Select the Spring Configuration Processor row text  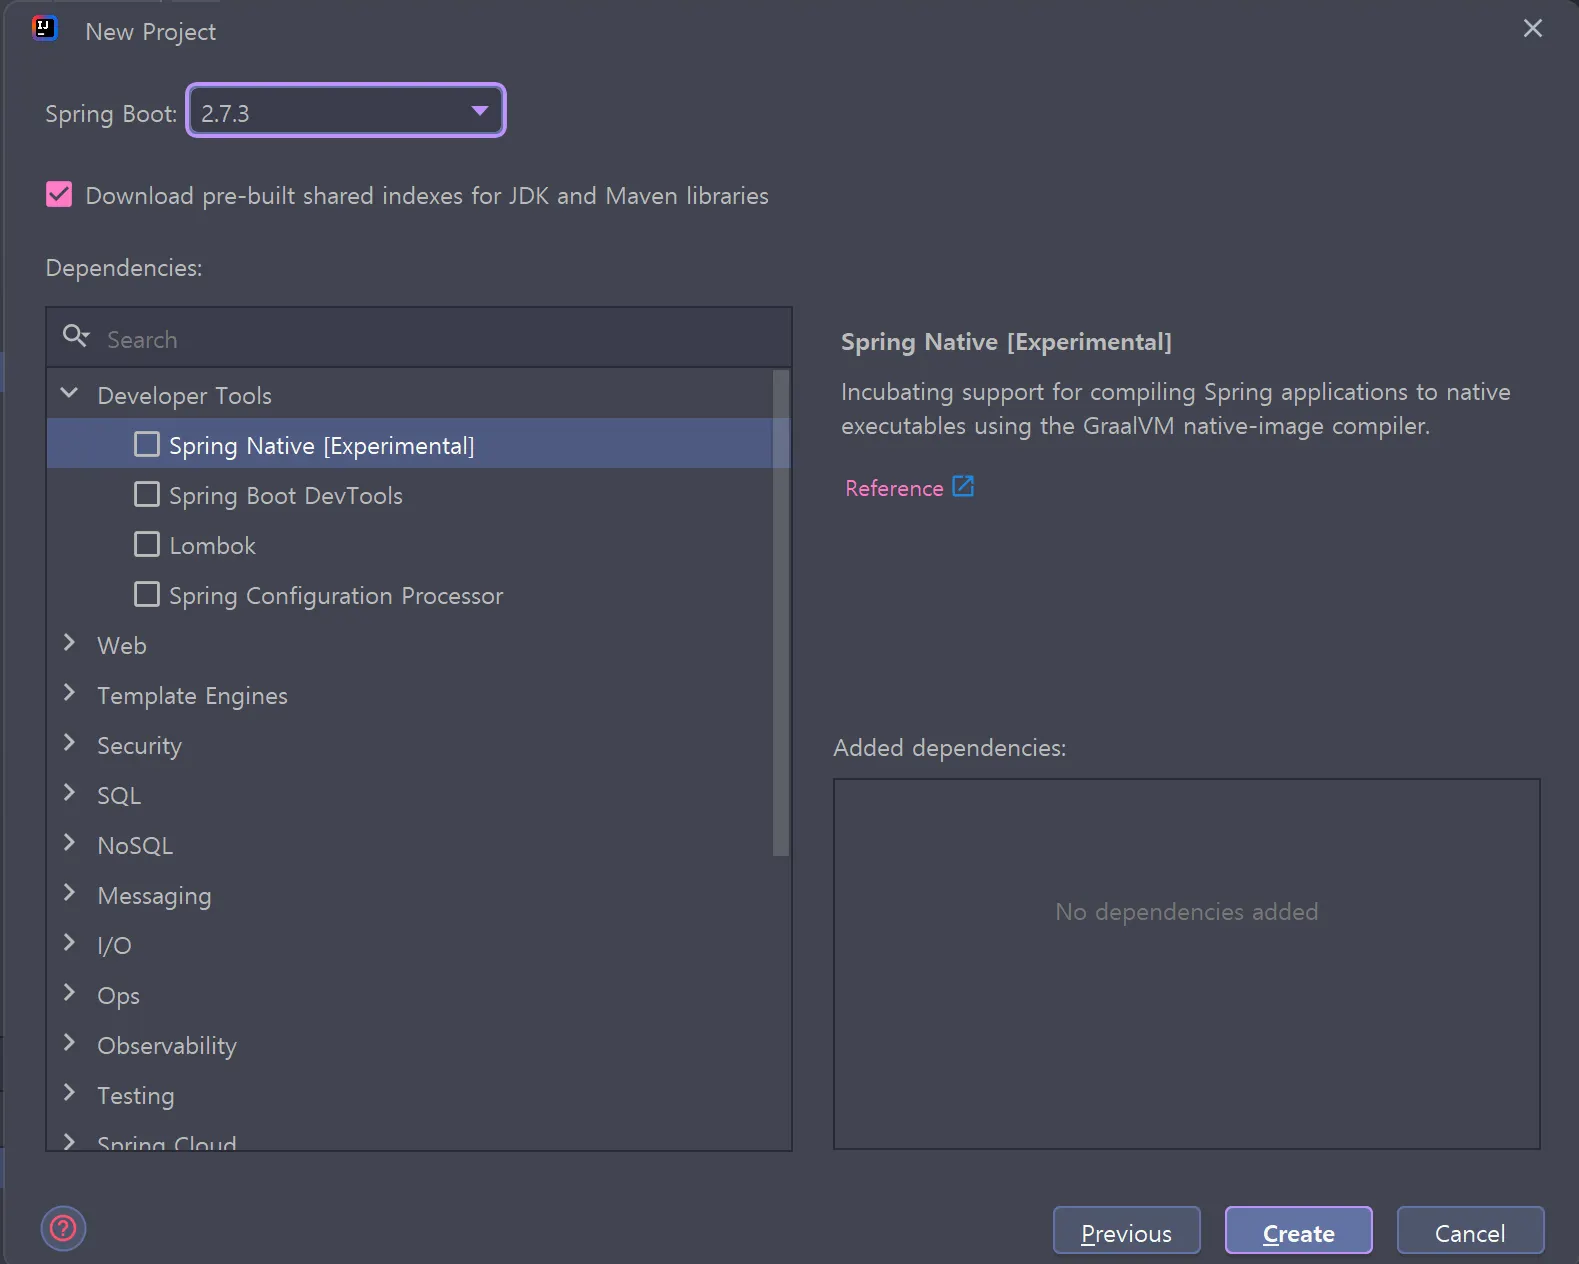tap(336, 596)
